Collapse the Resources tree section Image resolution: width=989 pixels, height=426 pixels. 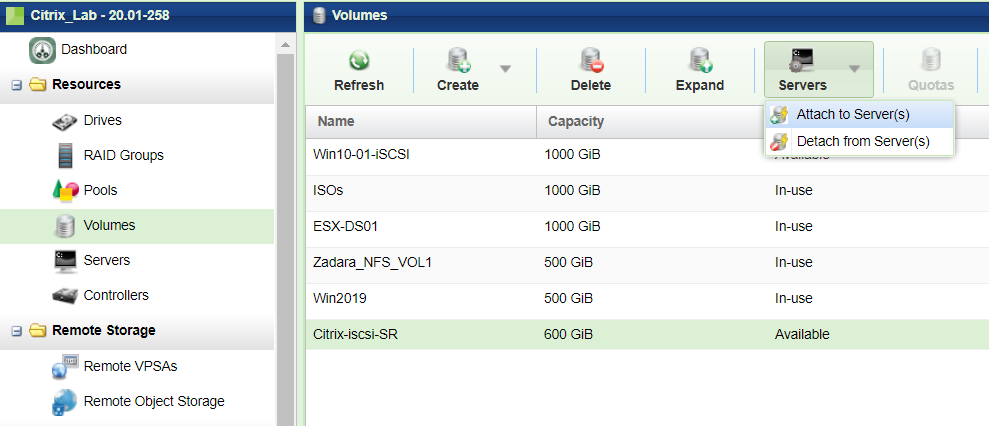[x=17, y=85]
